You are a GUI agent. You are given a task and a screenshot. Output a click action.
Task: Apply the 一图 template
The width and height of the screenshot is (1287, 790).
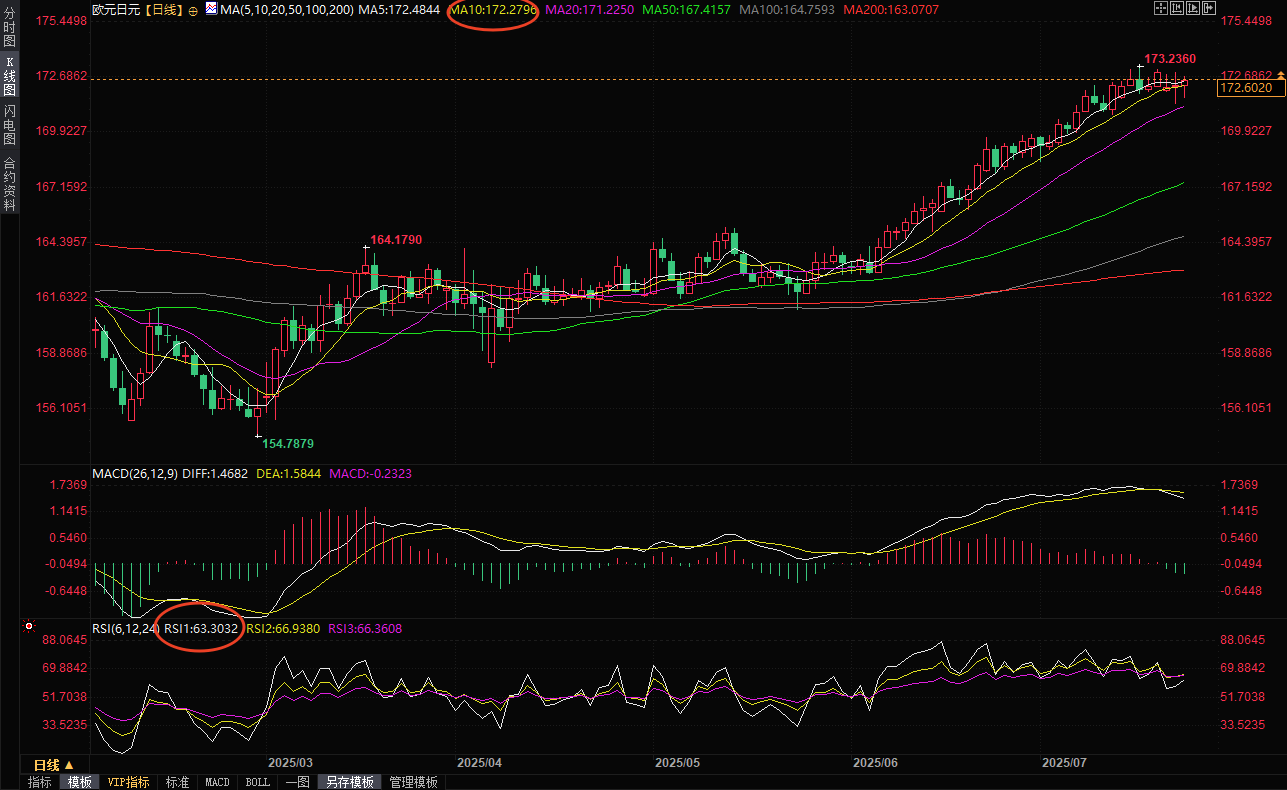click(297, 782)
